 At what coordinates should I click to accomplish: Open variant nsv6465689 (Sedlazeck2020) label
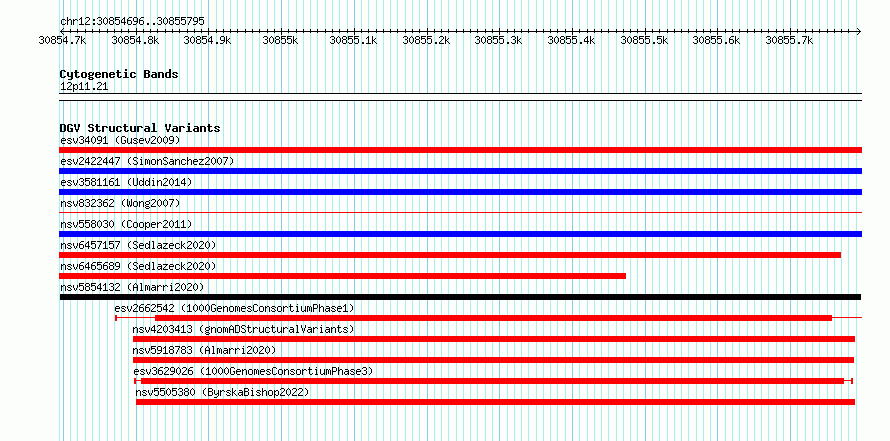pyautogui.click(x=138, y=266)
